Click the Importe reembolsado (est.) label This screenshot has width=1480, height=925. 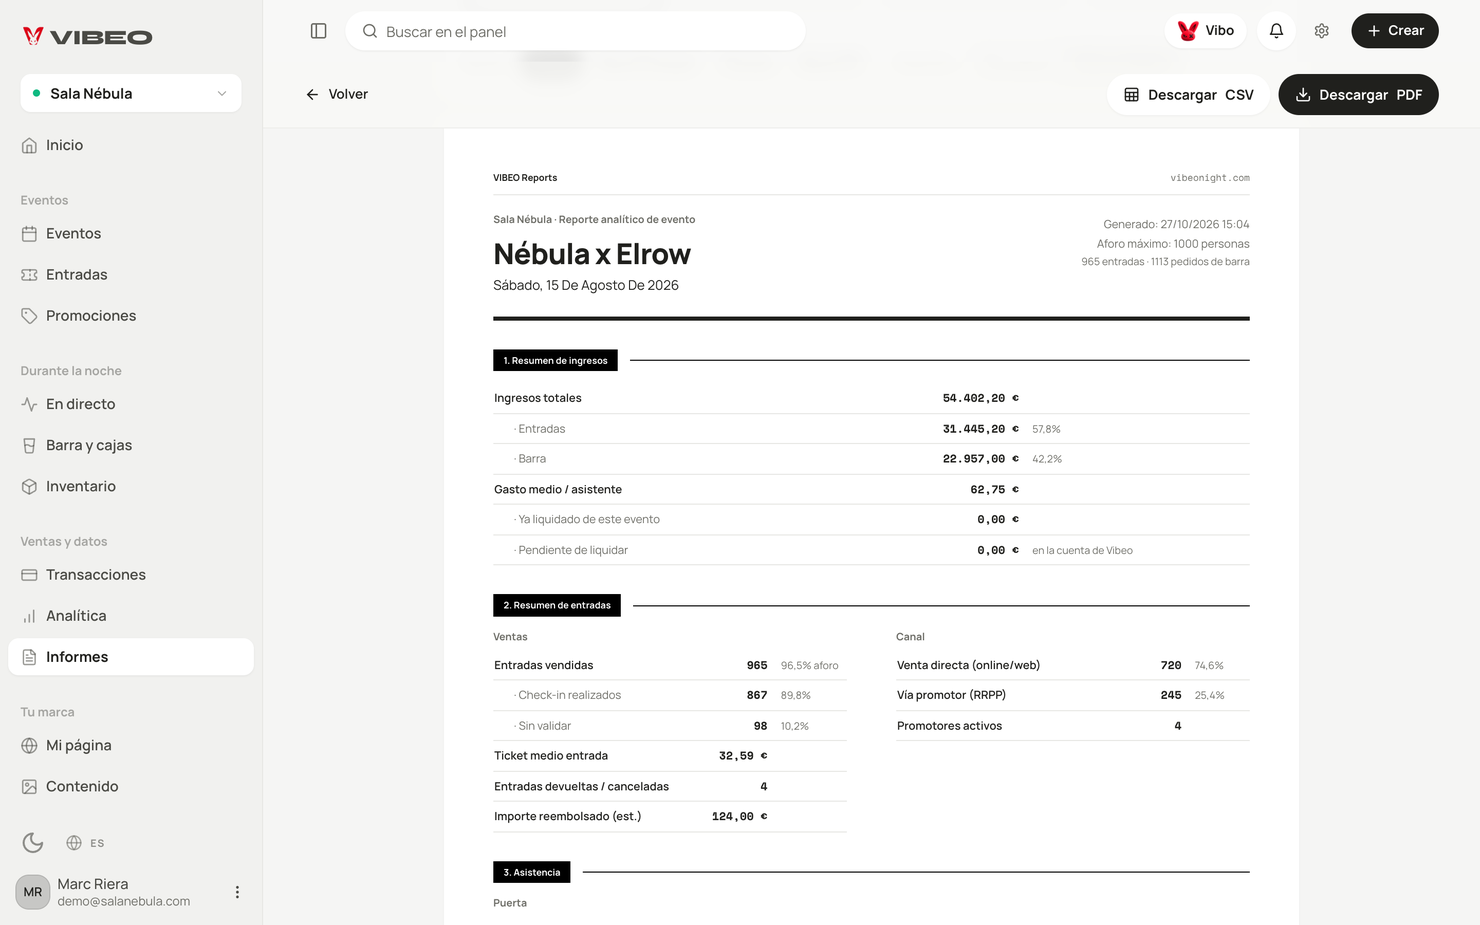pos(568,816)
